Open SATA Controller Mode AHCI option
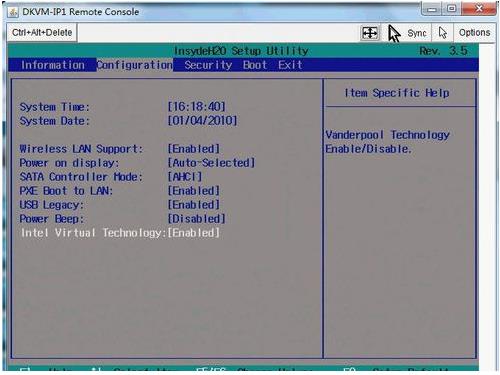Viewport: 500px width, 375px height. coord(185,177)
